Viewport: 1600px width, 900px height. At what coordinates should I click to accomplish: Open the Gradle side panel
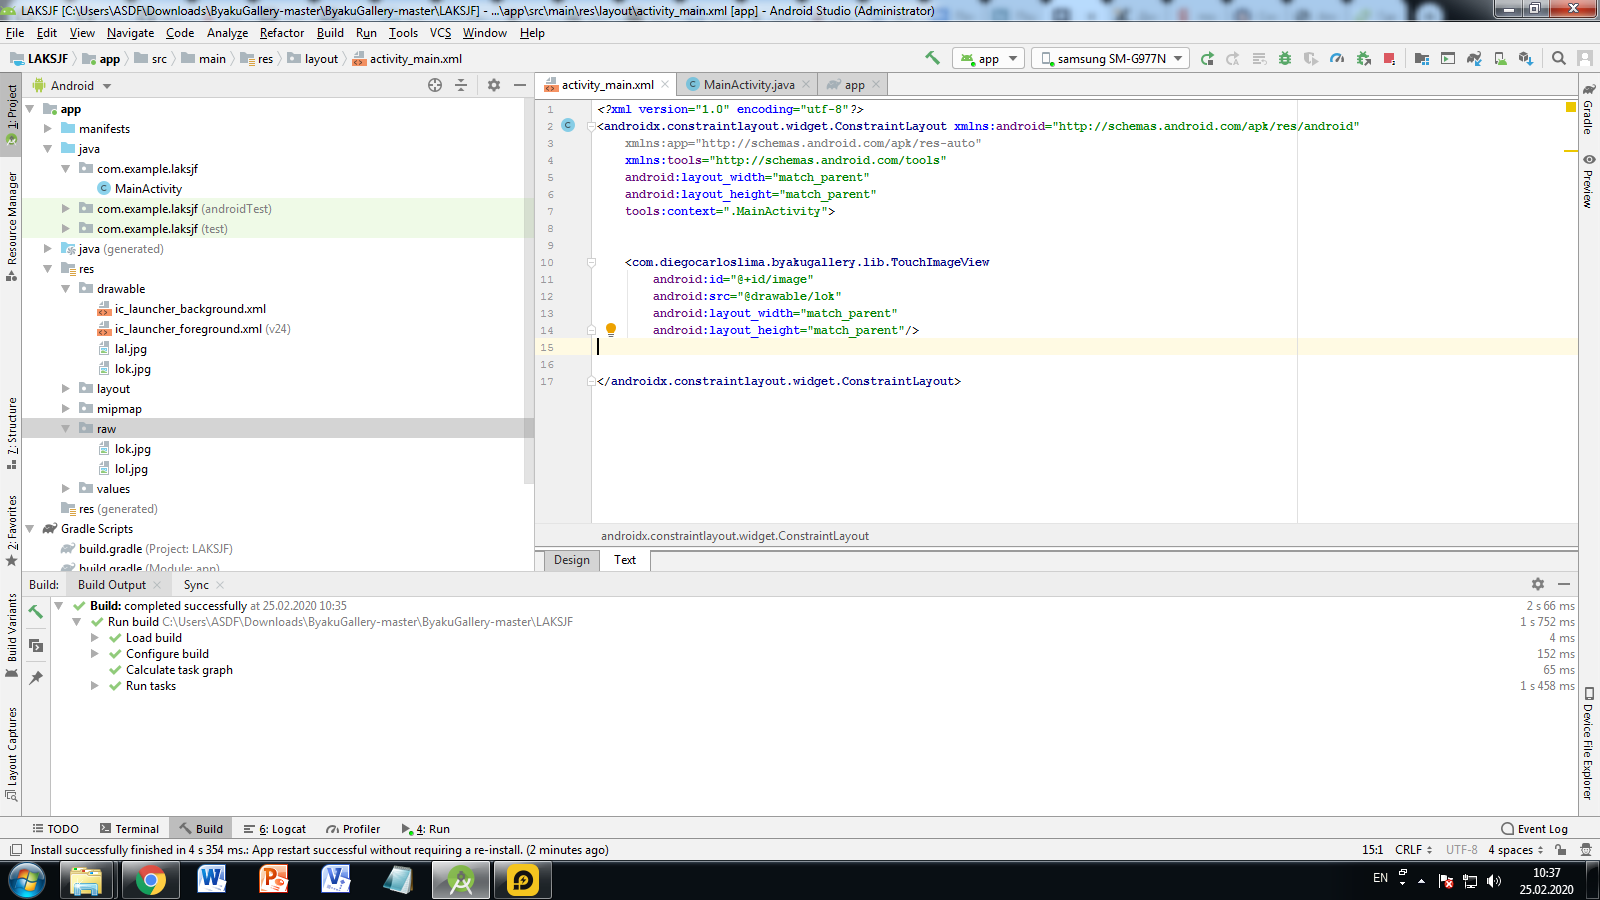click(1588, 111)
